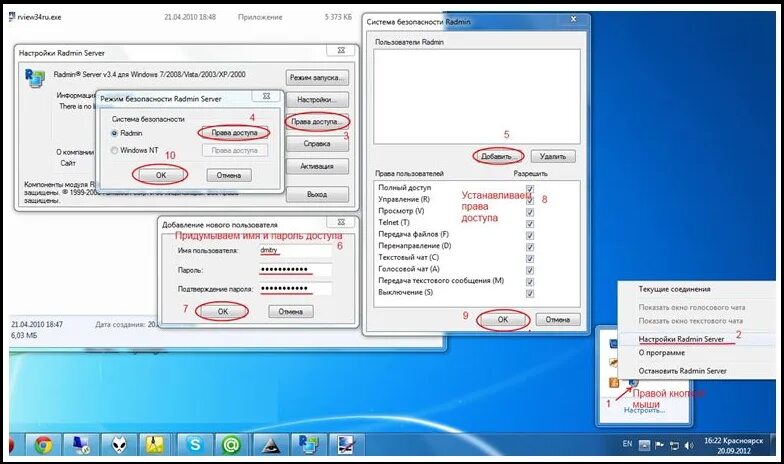Screen dimensions: 784x464
Task: Click the Action Center flag icon in tray
Action: pos(660,445)
